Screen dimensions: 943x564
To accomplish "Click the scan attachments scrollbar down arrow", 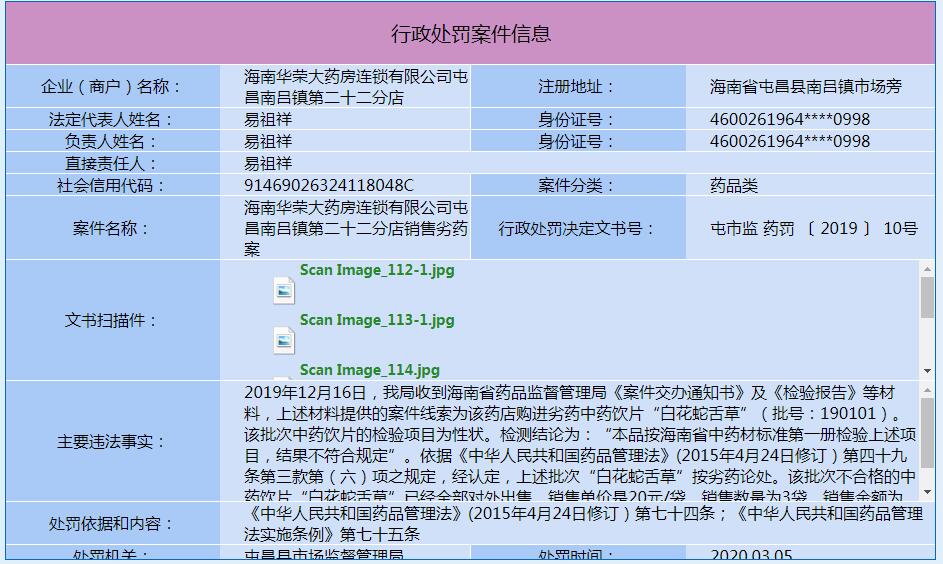I will 927,371.
